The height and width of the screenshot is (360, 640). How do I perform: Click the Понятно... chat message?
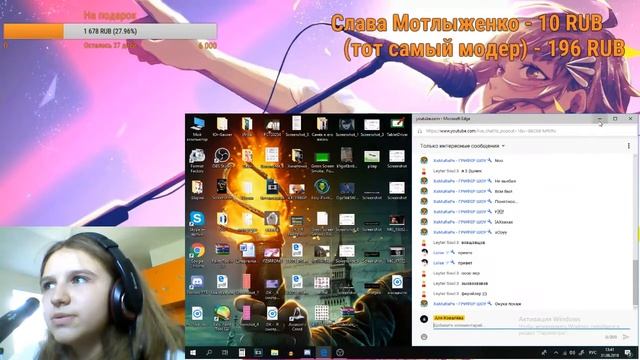pos(506,201)
